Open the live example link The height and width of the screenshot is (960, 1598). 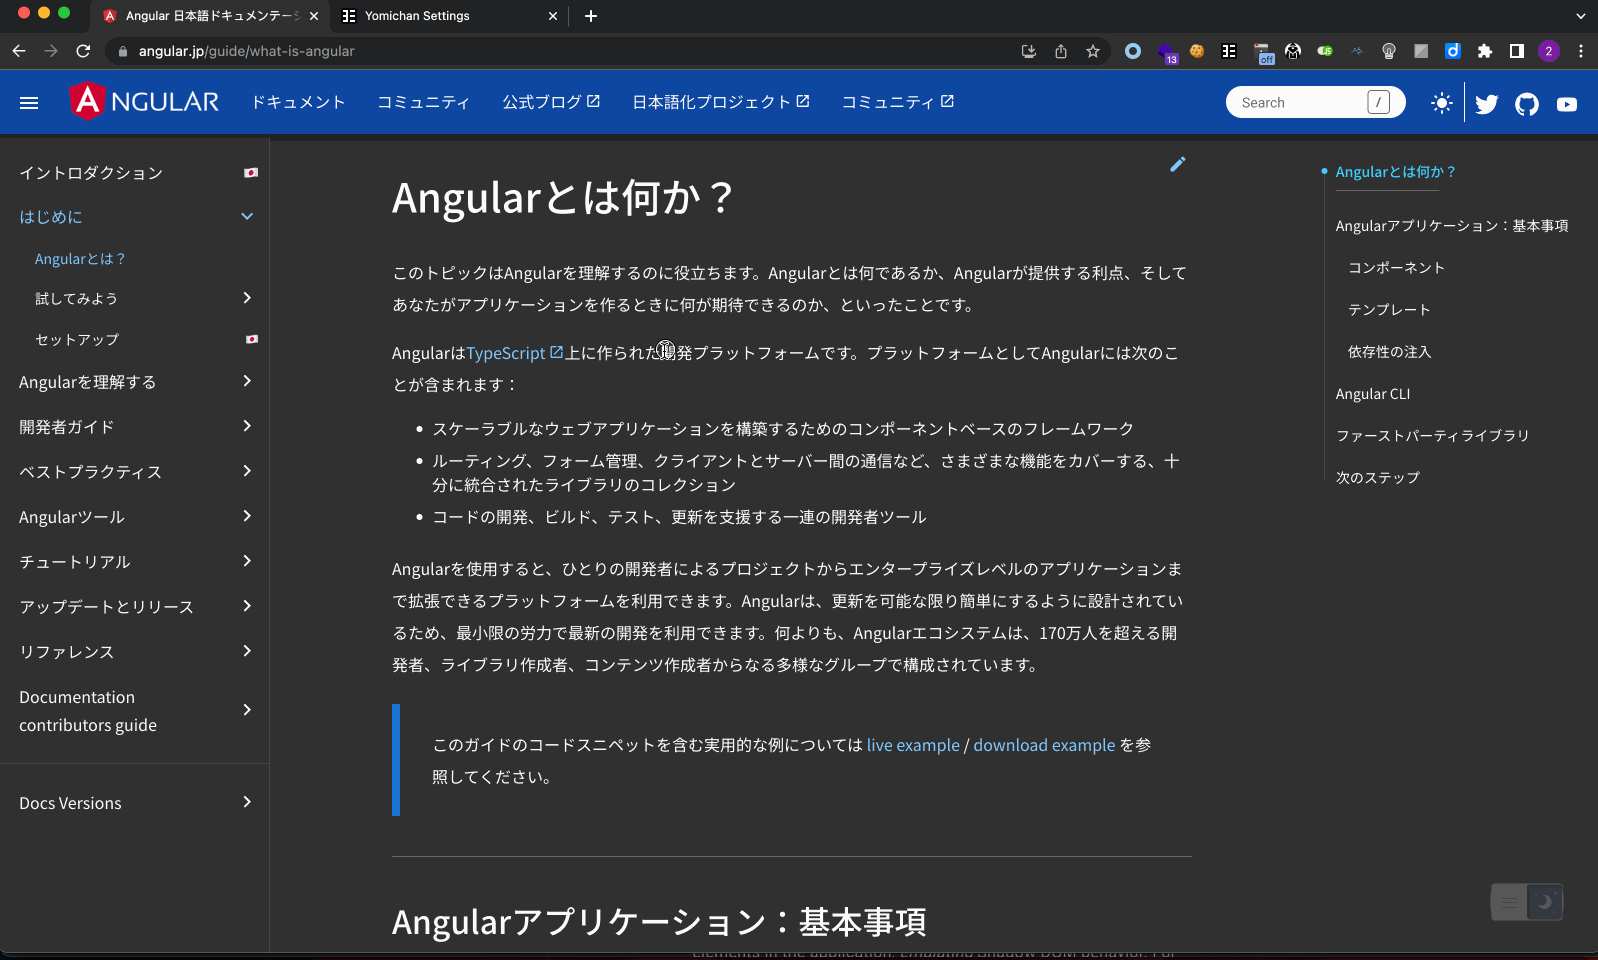[x=913, y=745]
